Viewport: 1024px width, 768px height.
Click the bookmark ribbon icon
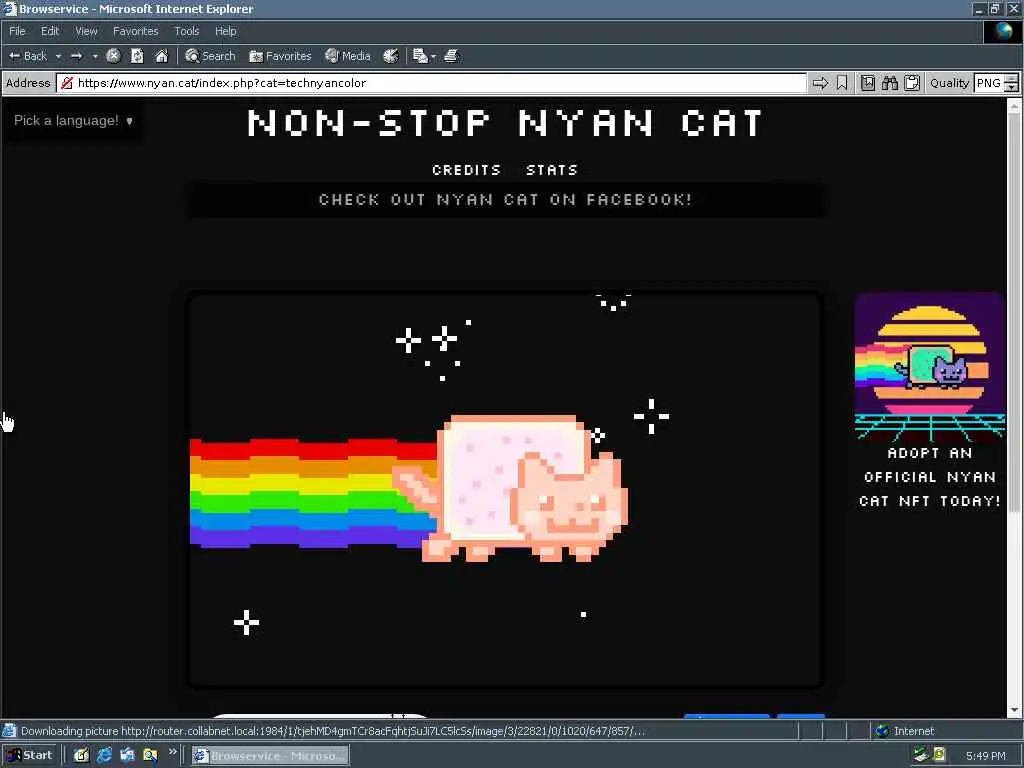coord(842,83)
